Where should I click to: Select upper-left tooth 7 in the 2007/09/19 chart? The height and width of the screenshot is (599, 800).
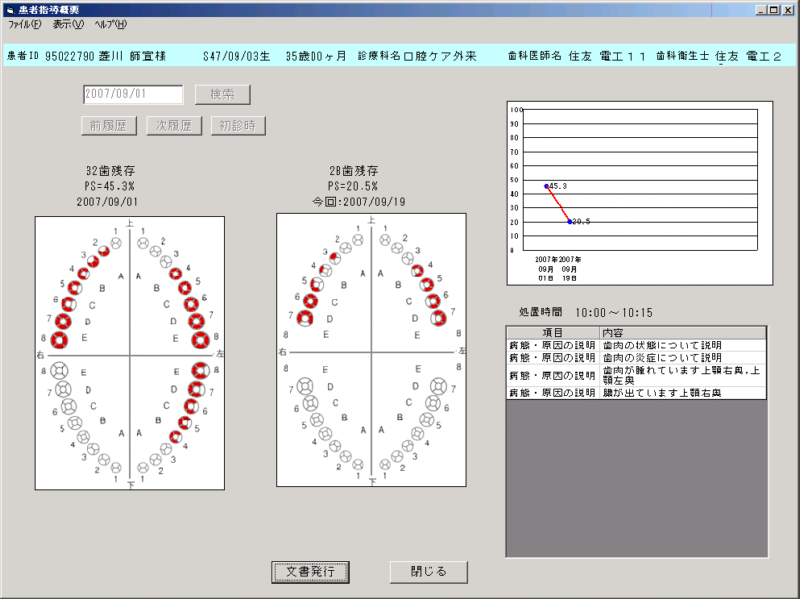click(437, 319)
